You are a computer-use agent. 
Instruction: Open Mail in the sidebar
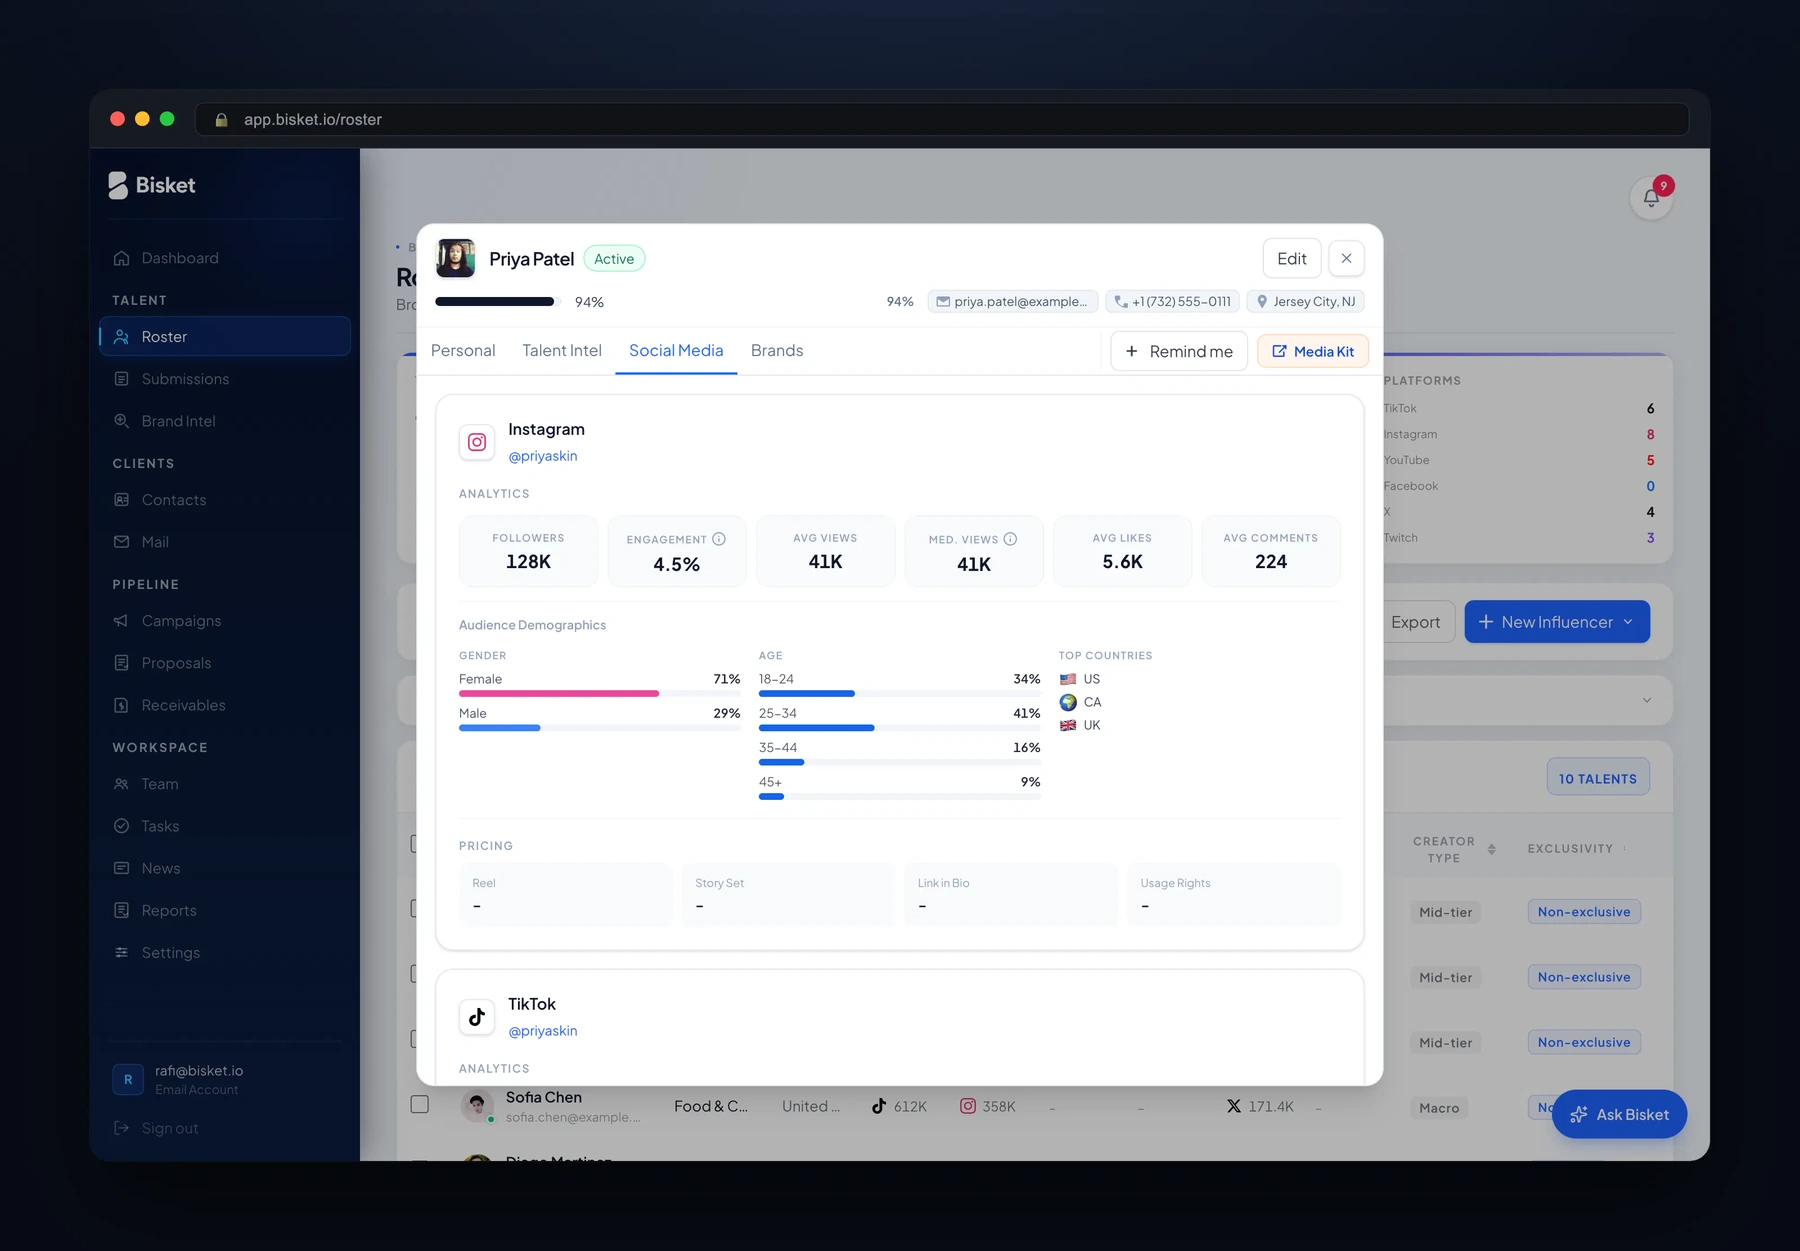[x=225, y=542]
